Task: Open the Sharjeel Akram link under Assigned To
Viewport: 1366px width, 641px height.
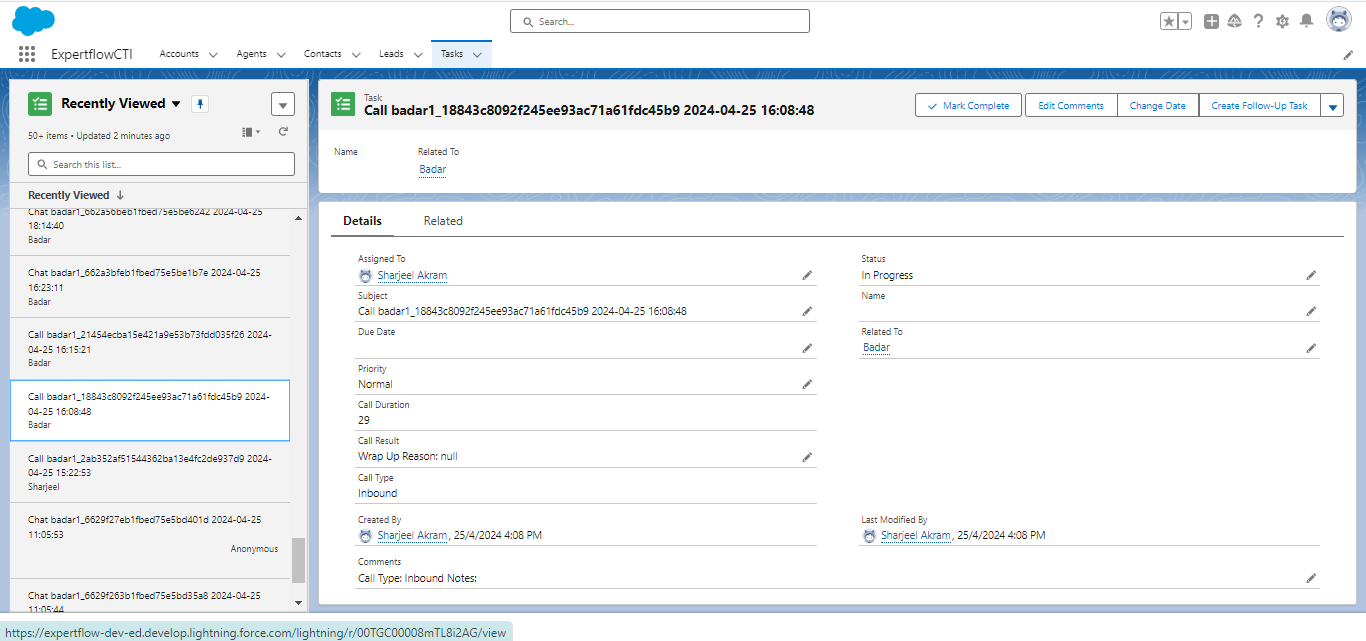Action: 411,275
